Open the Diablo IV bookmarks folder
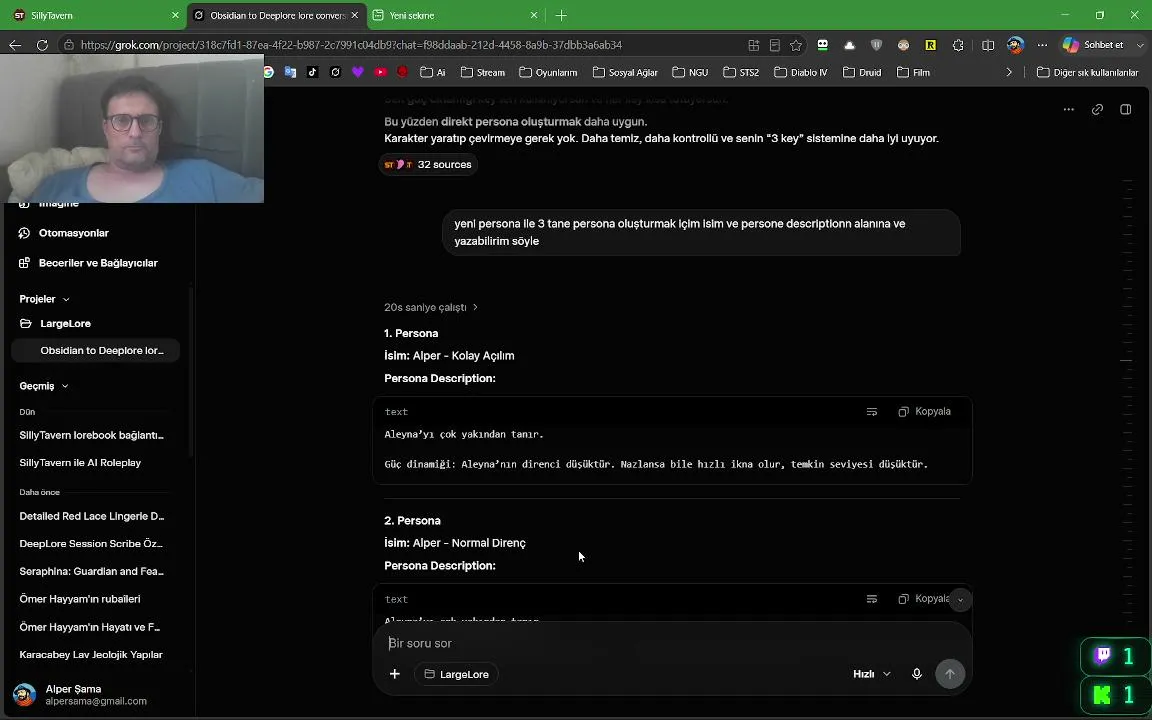1152x720 pixels. point(801,72)
